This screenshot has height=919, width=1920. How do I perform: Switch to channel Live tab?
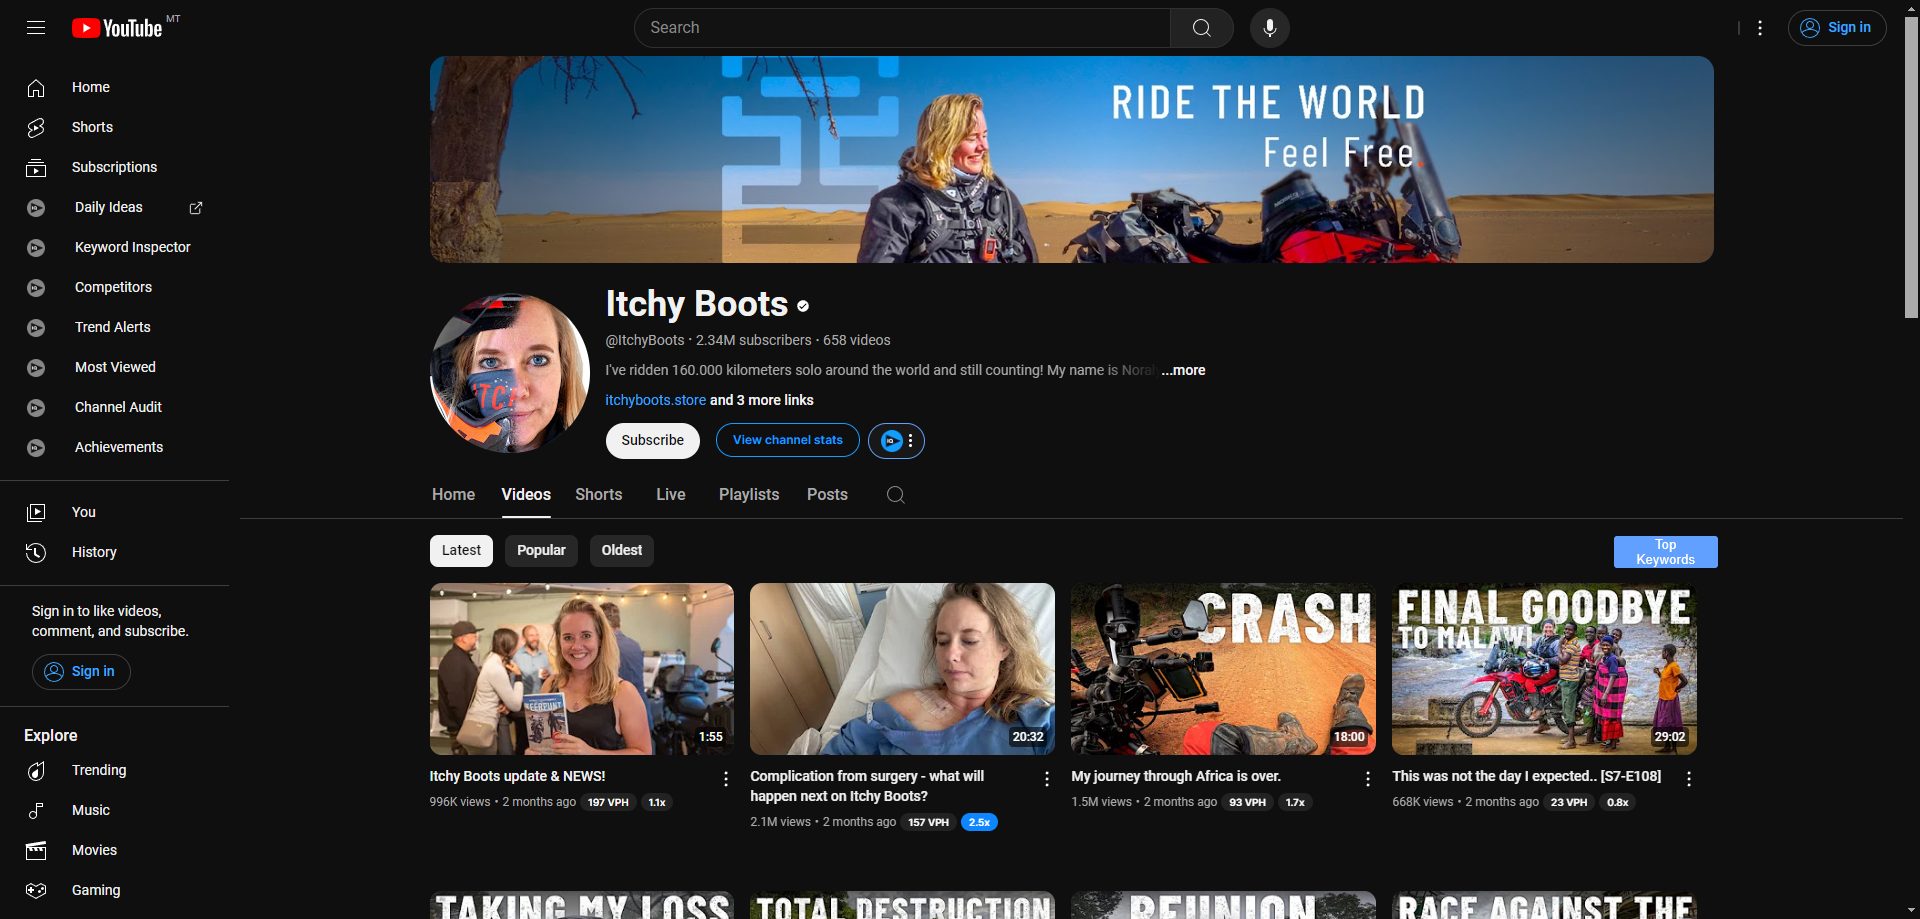click(x=671, y=495)
